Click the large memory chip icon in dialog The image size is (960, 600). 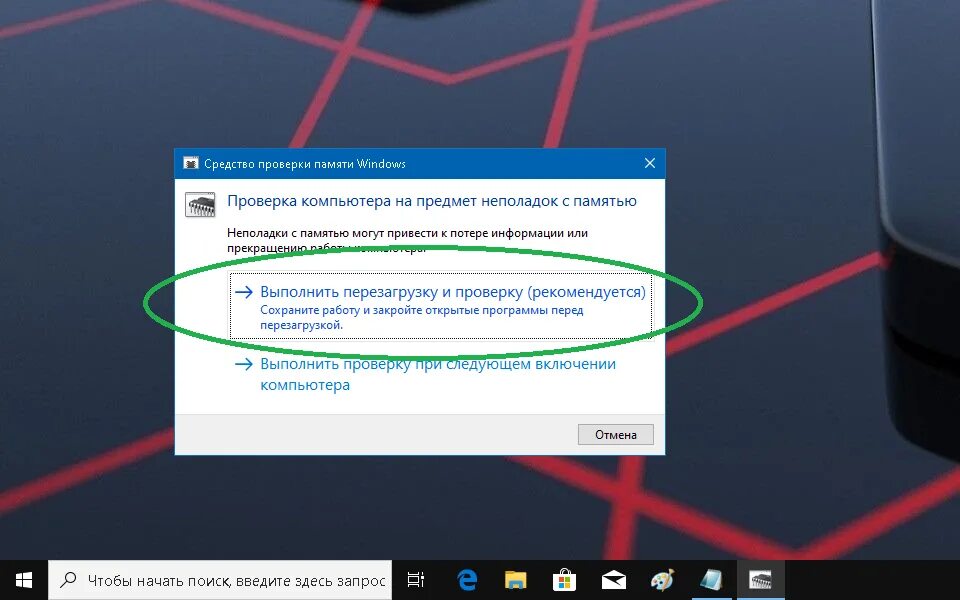(200, 204)
